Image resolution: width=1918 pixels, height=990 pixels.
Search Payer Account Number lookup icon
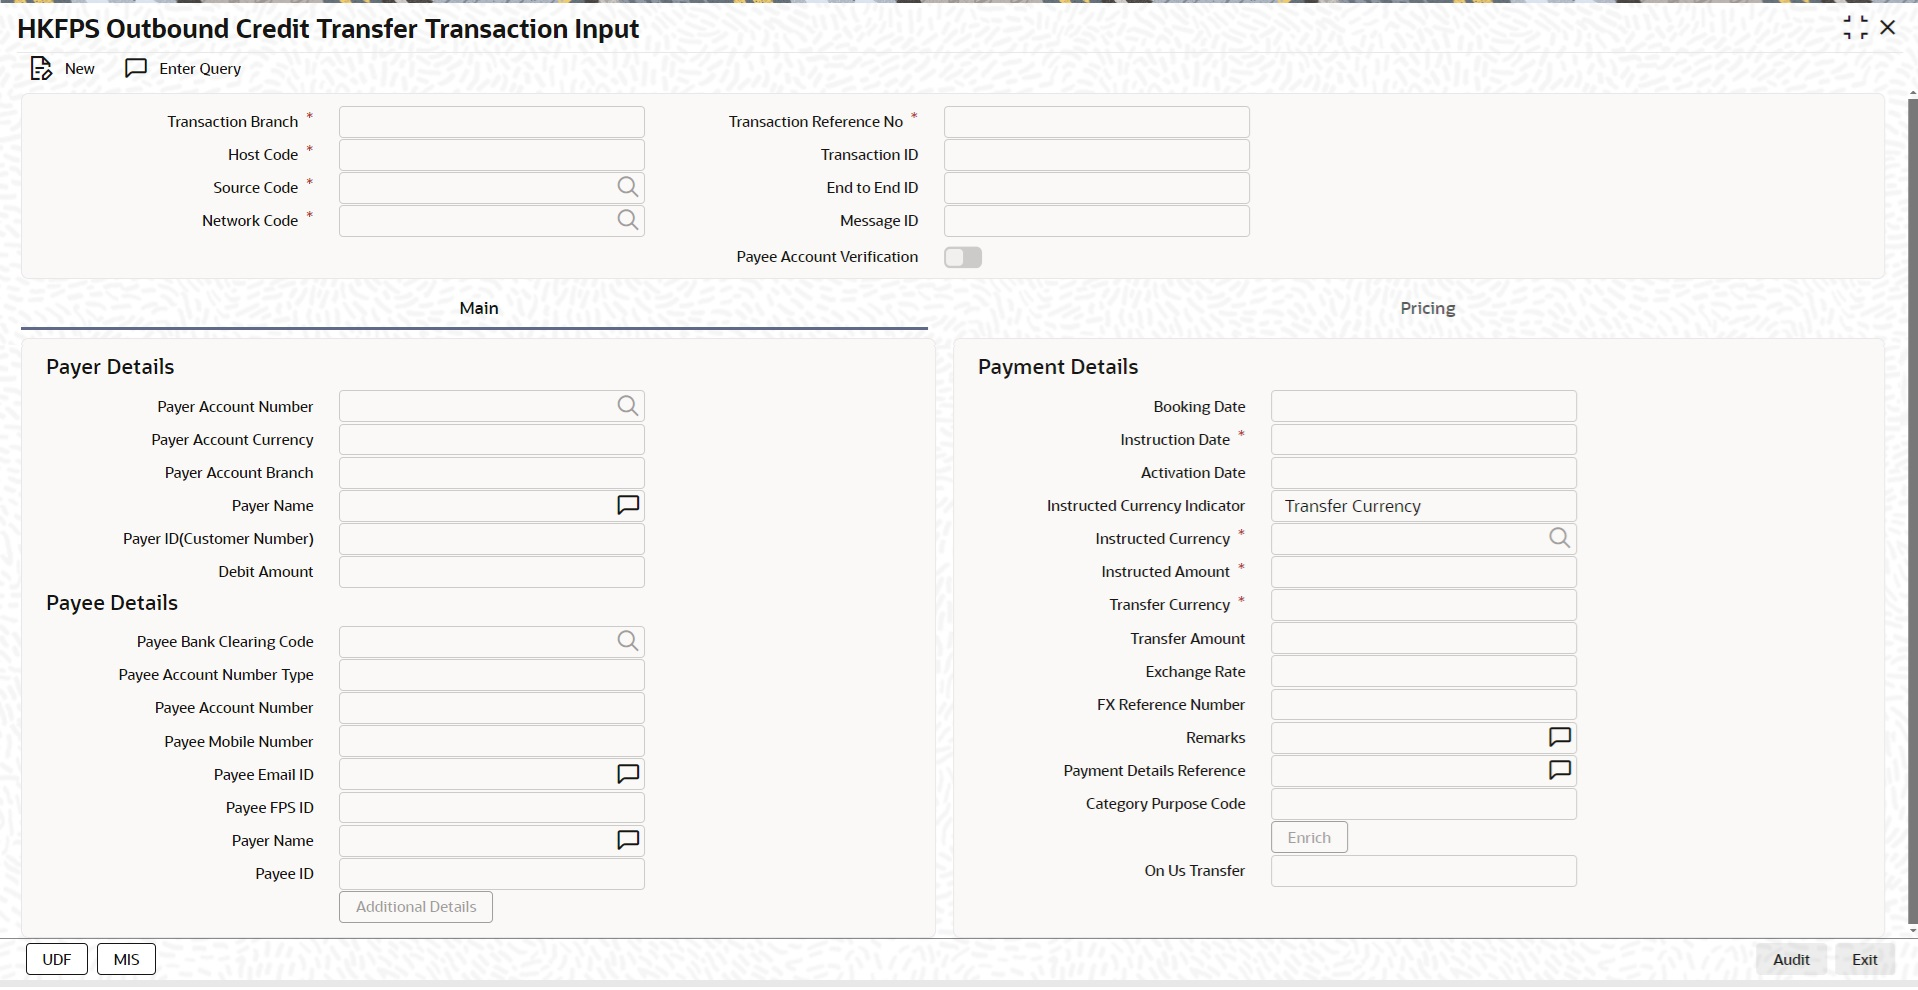[627, 406]
